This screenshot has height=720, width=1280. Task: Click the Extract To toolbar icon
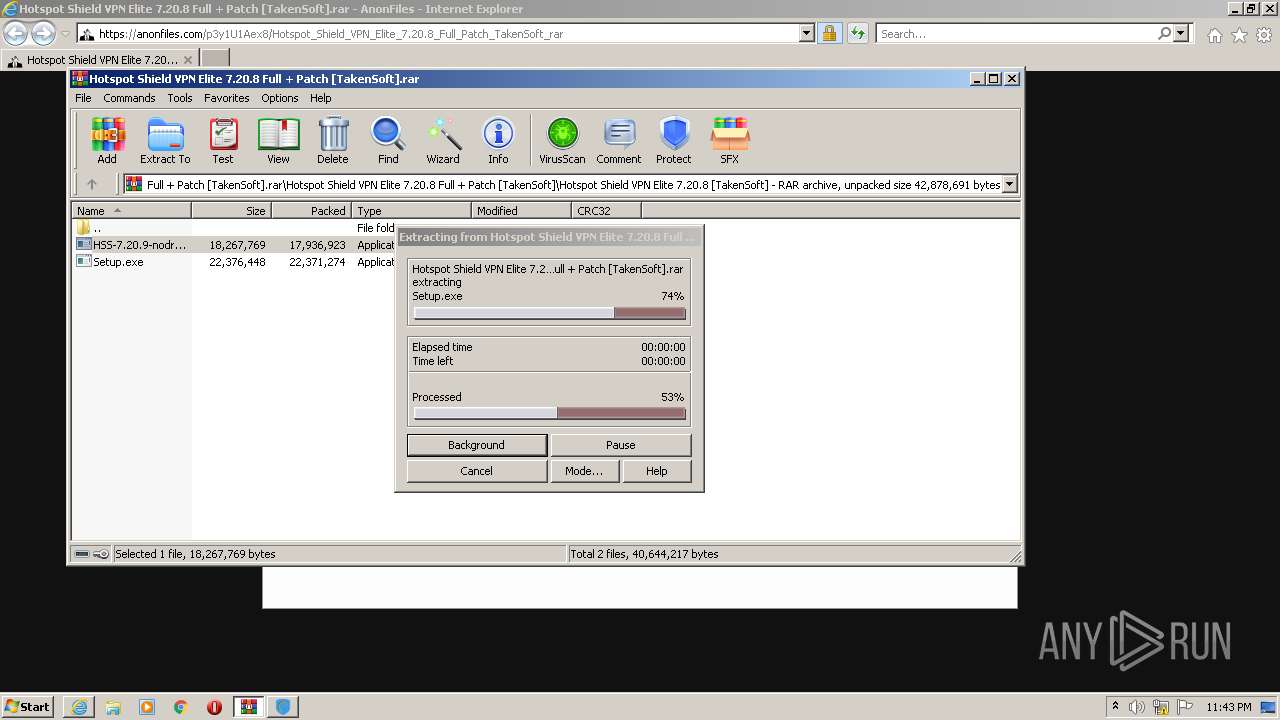coord(165,140)
